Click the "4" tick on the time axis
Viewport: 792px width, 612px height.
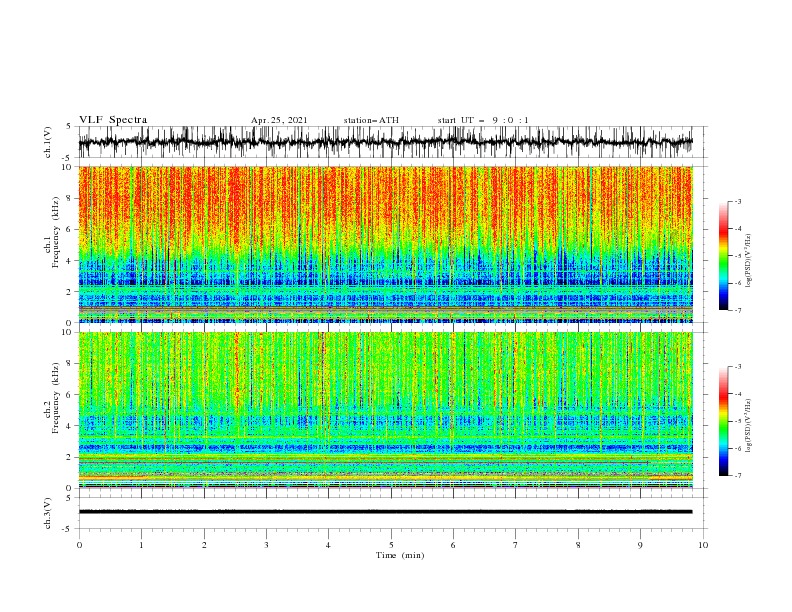click(x=328, y=545)
